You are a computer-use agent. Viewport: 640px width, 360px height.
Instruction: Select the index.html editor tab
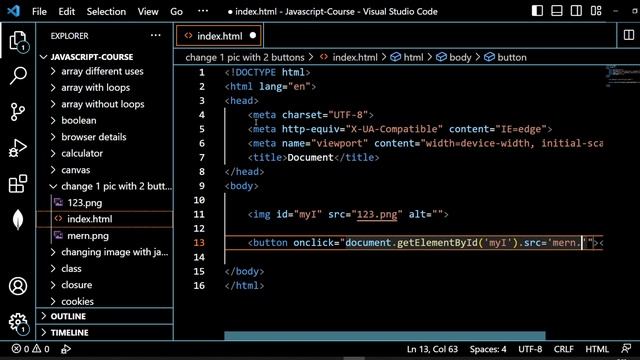tap(219, 36)
